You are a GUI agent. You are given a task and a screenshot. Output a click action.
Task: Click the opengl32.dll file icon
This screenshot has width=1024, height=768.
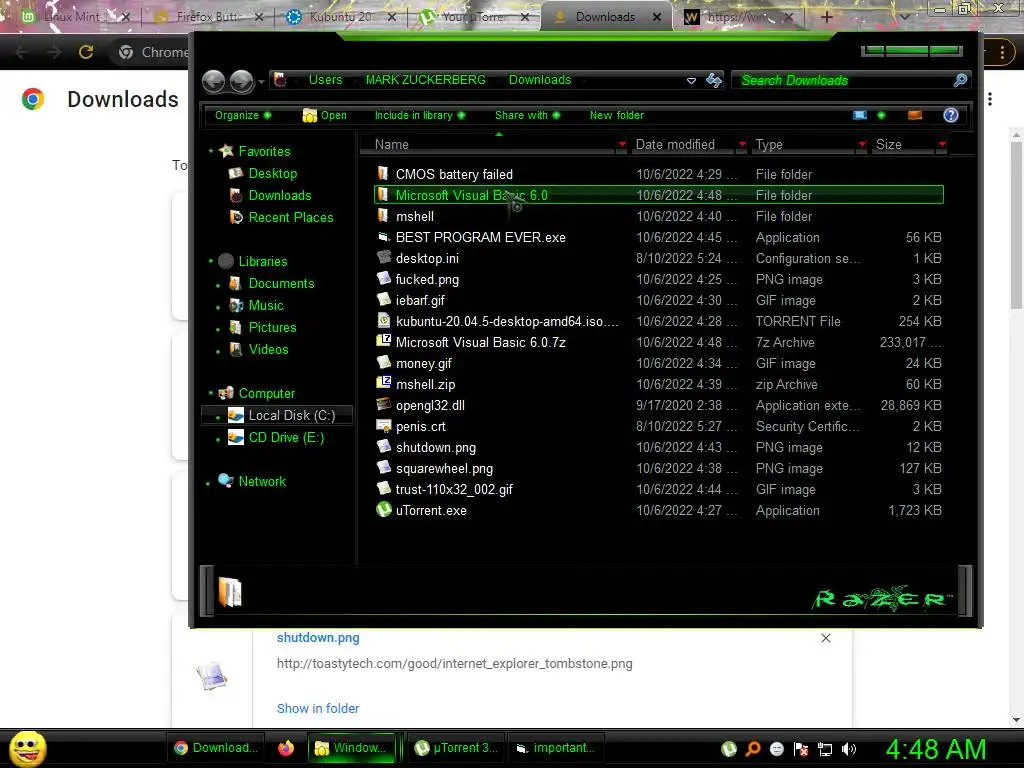(383, 404)
